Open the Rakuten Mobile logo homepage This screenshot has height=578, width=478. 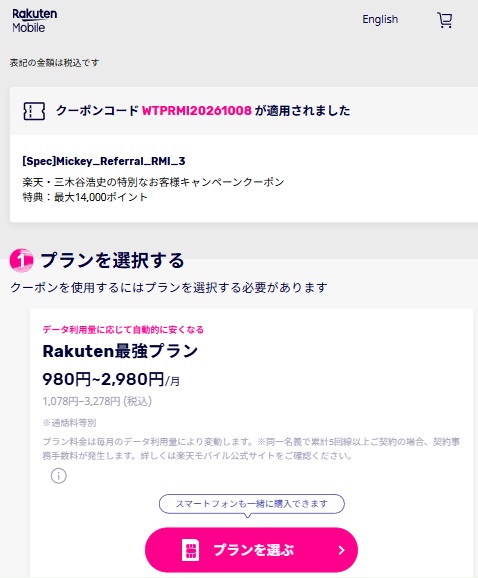tap(35, 21)
